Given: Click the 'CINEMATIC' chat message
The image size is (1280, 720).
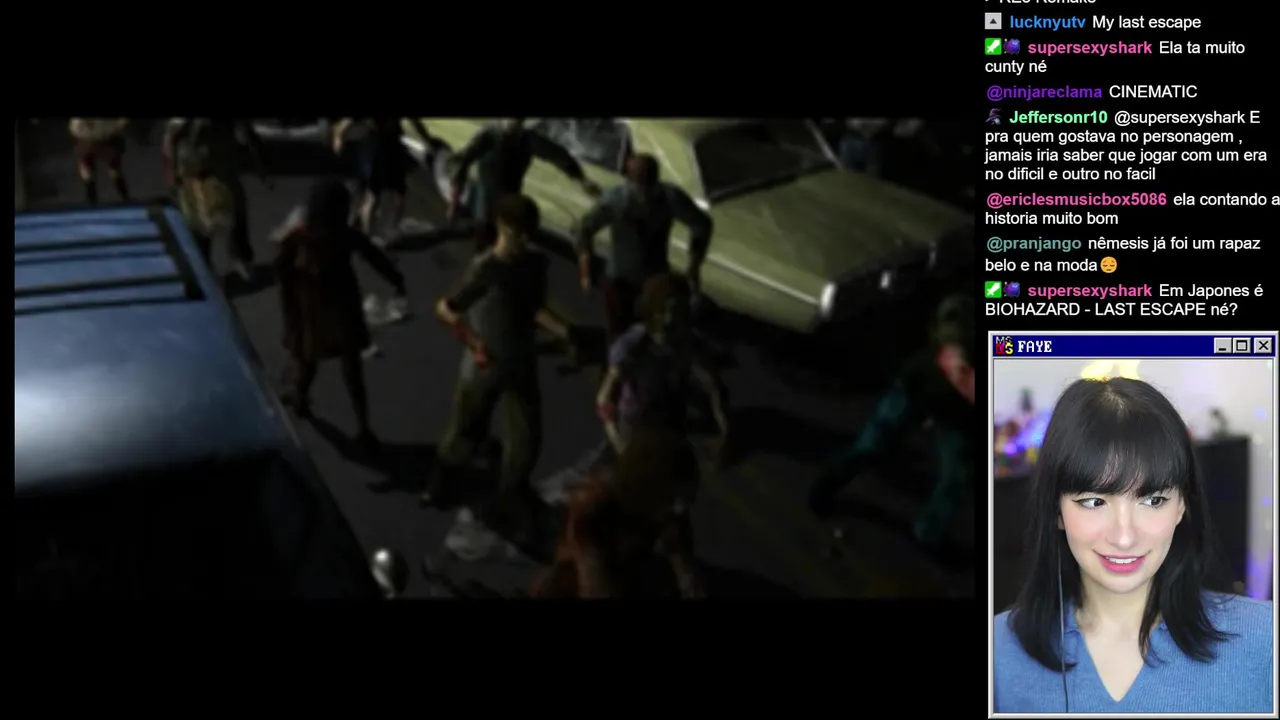Looking at the screenshot, I should pyautogui.click(x=1153, y=92).
